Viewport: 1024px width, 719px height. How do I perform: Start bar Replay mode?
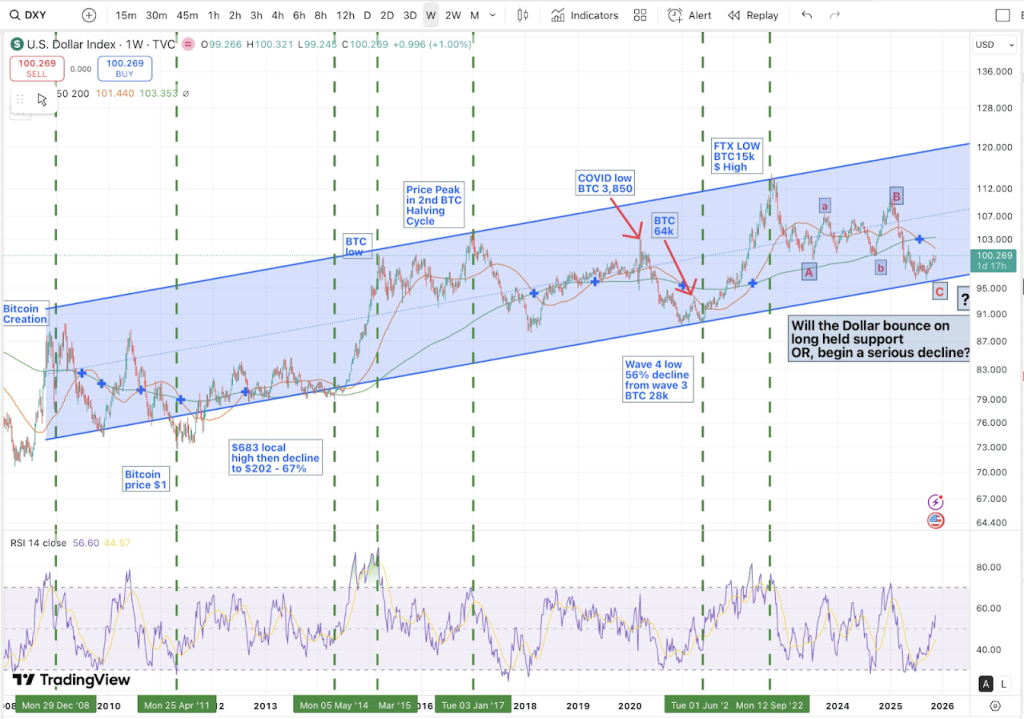point(752,15)
